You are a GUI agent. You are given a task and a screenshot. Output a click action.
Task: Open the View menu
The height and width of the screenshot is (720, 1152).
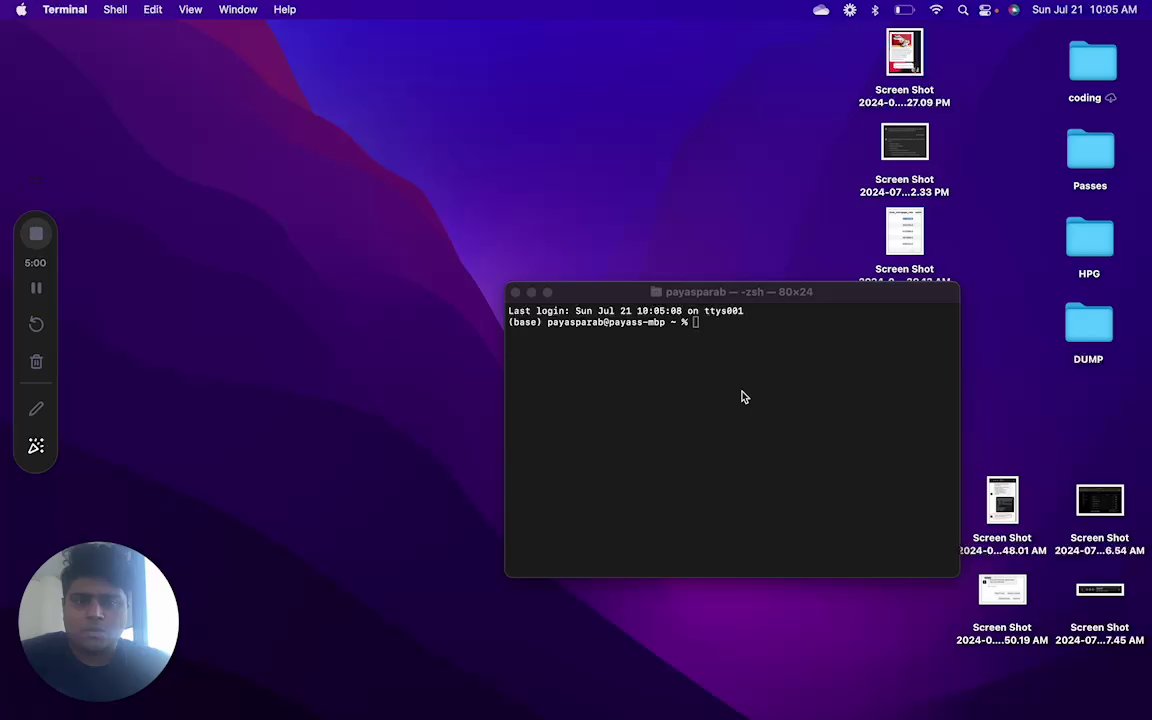[190, 10]
